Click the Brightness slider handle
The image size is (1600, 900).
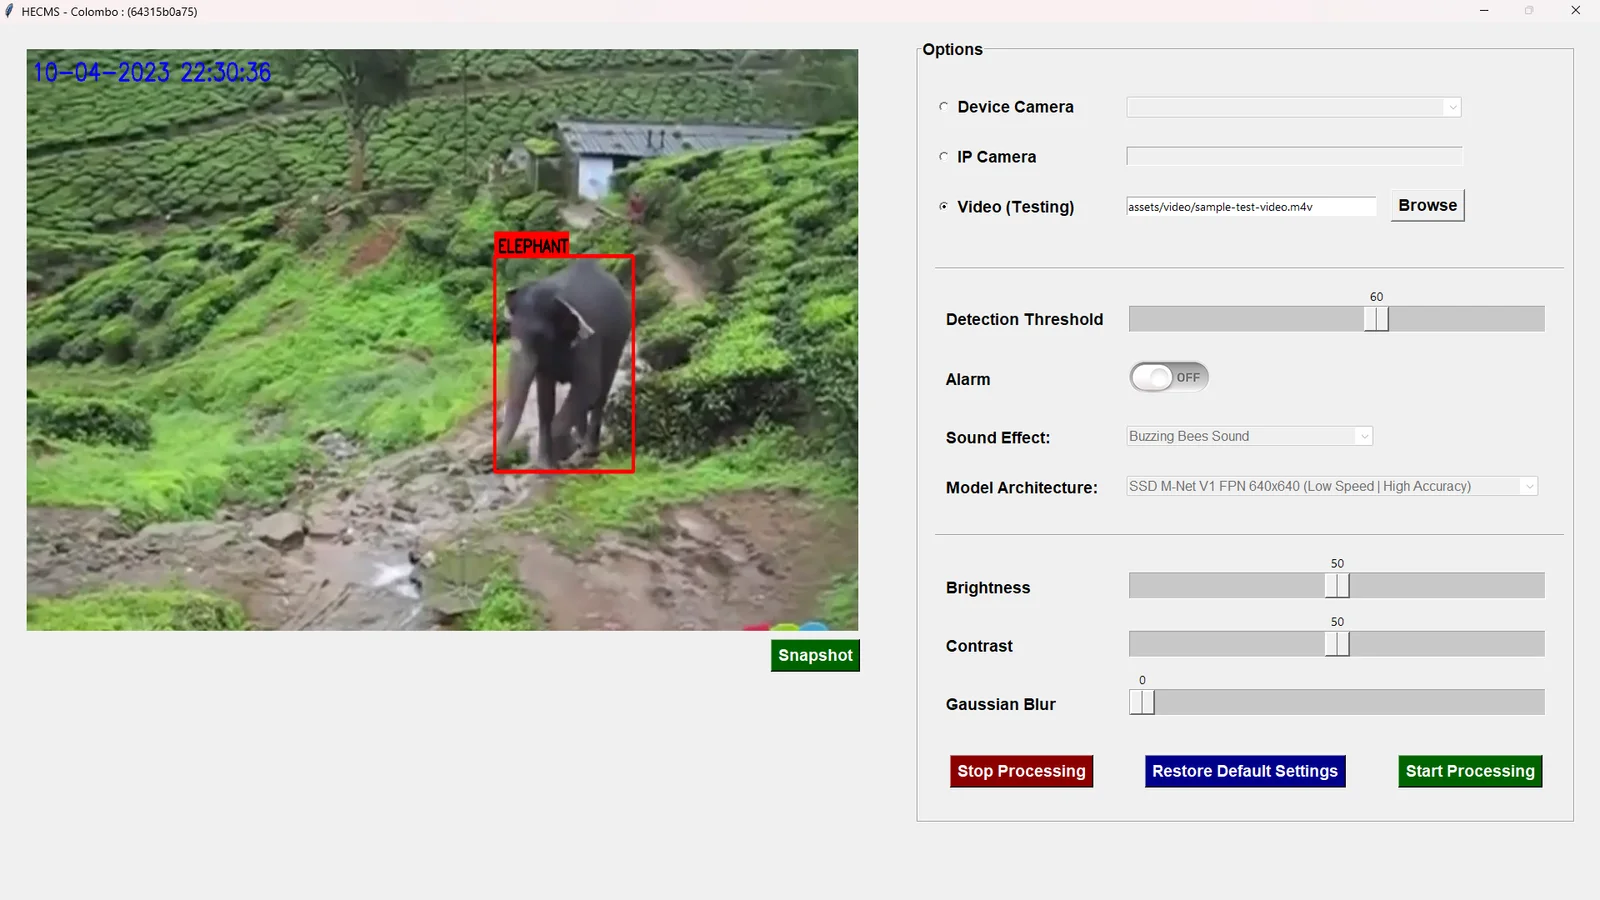(1337, 586)
